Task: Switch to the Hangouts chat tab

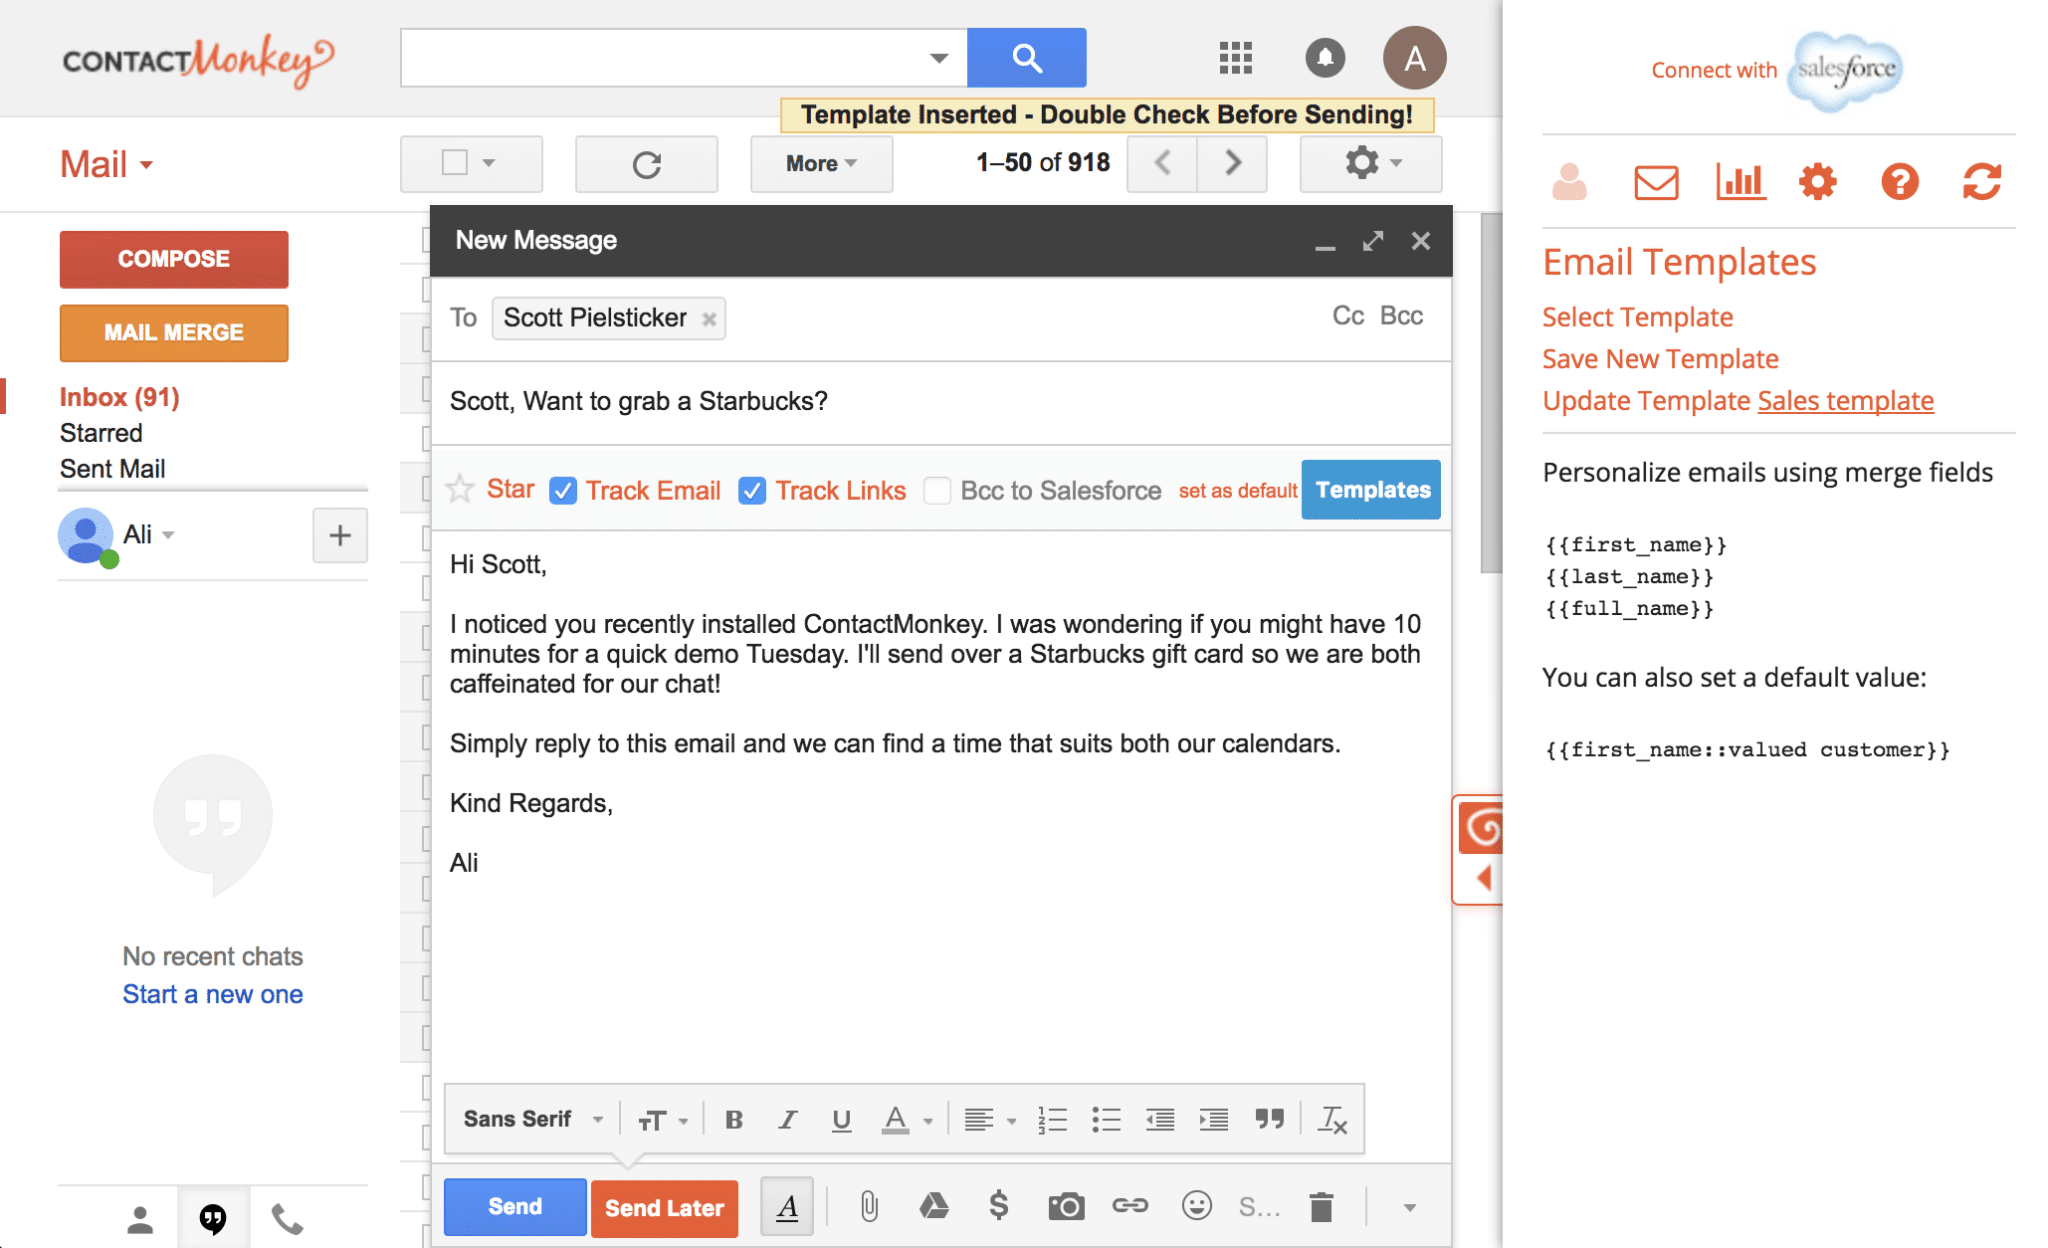Action: (213, 1219)
